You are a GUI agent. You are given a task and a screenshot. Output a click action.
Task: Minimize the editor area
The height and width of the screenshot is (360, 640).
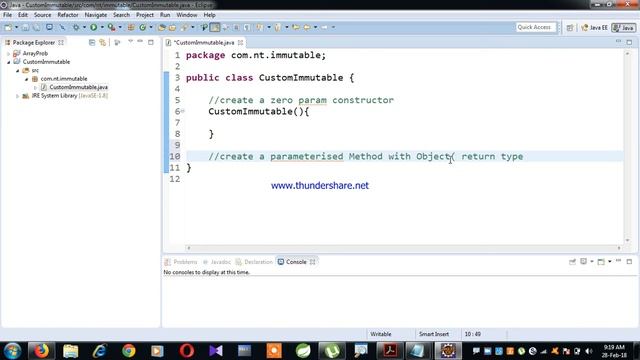click(618, 42)
